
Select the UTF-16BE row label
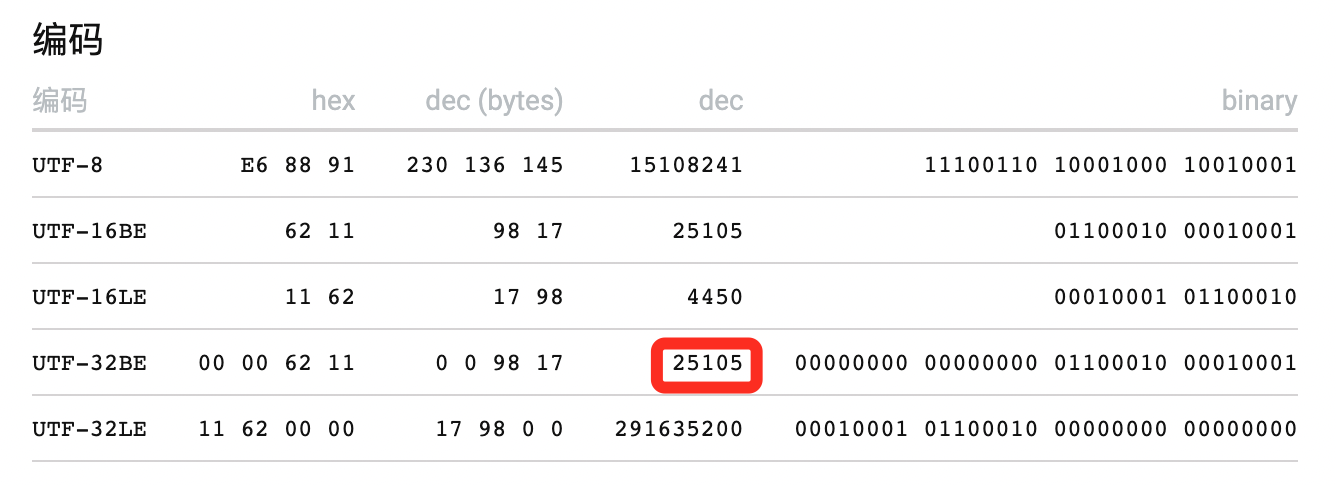[90, 231]
